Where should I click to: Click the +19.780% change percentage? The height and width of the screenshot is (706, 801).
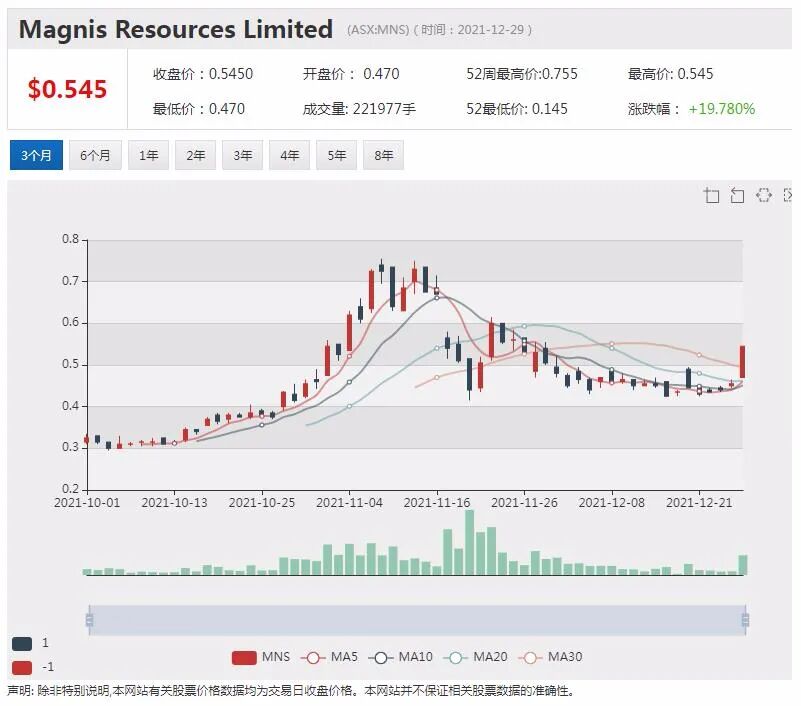coord(721,109)
